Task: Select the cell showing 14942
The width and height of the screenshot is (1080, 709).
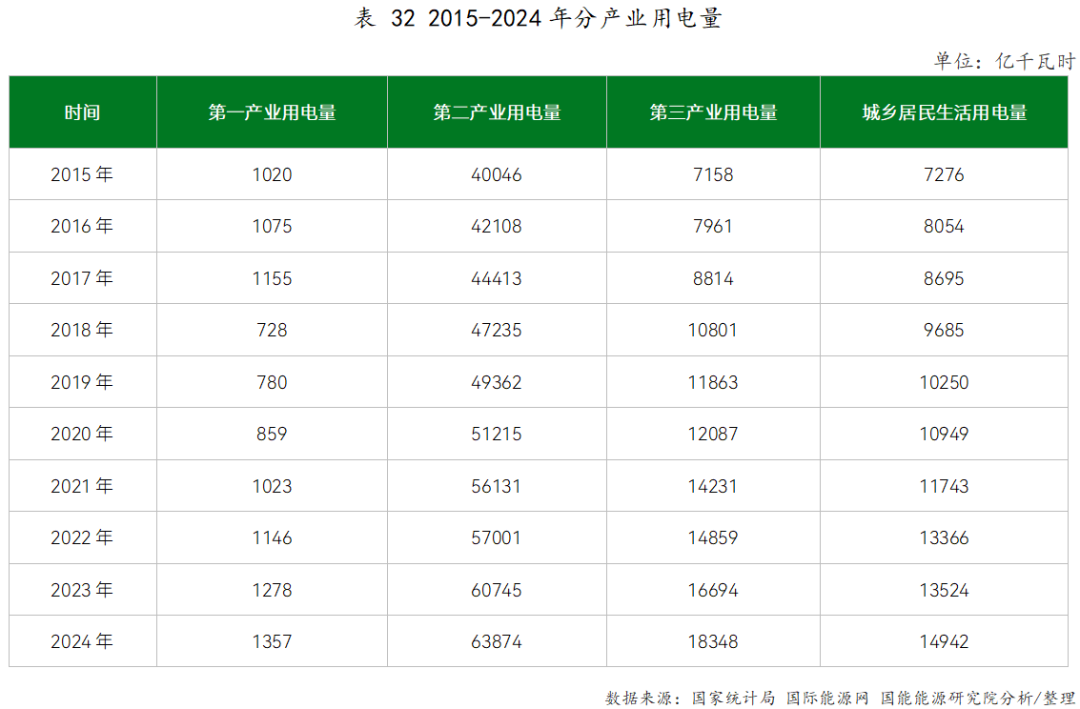Action: [944, 641]
